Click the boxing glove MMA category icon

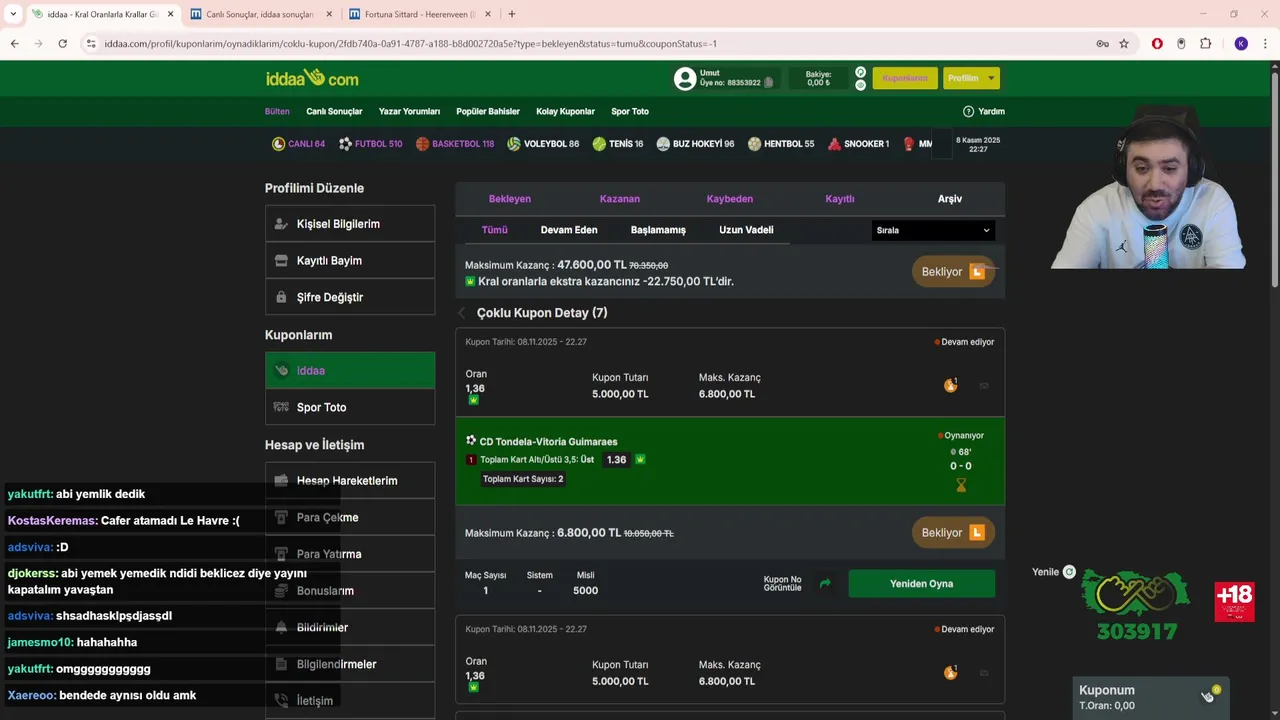(909, 144)
